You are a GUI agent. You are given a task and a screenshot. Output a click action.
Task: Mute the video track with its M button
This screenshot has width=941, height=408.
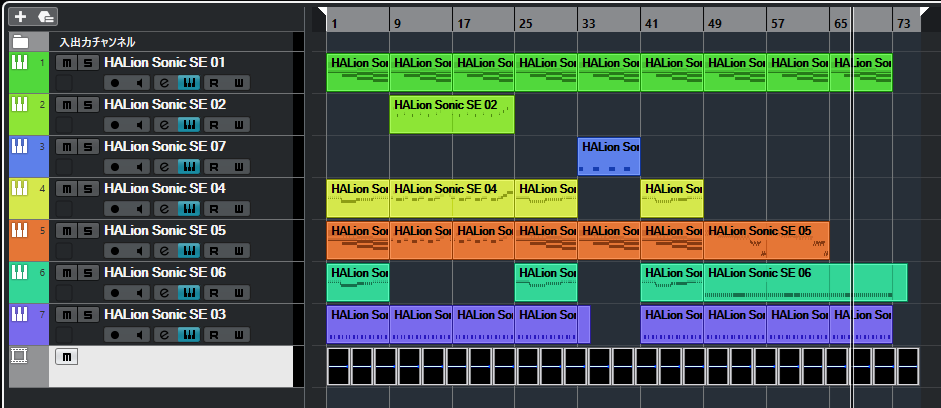tap(66, 357)
